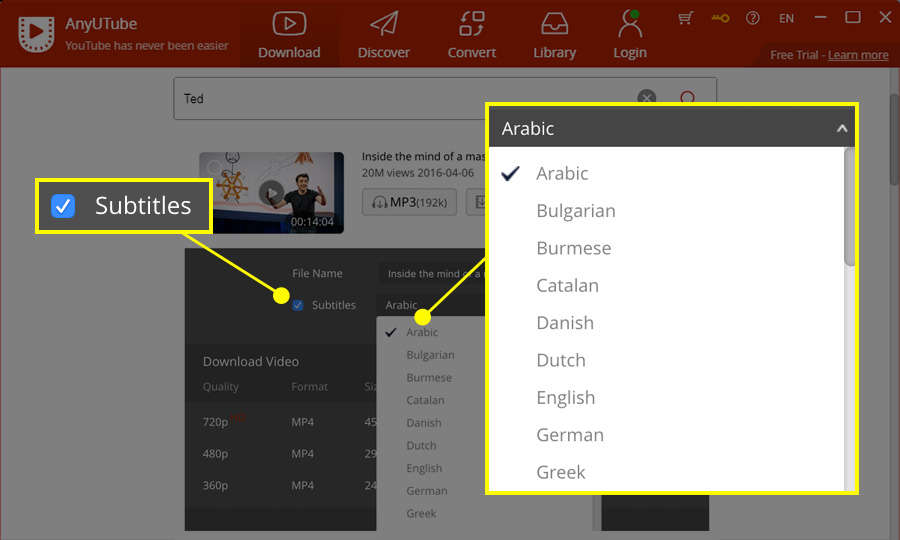Image resolution: width=900 pixels, height=540 pixels.
Task: Uncheck the Subtitles checkbox
Action: 297,305
